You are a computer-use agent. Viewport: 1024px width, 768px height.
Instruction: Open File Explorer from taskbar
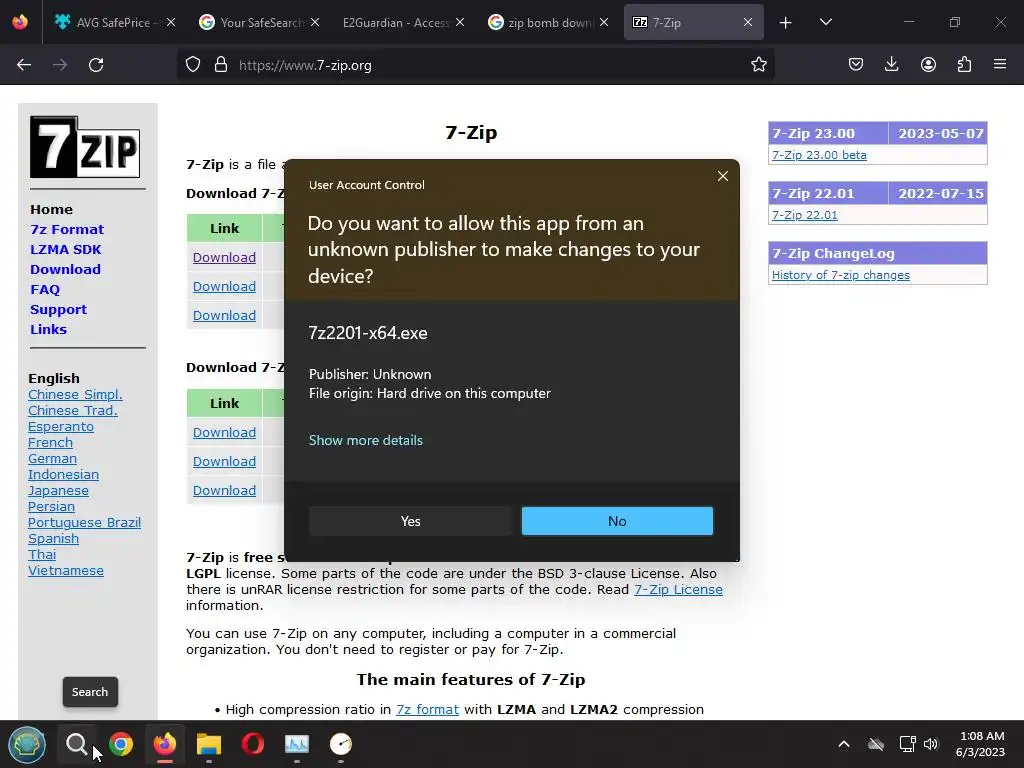pyautogui.click(x=209, y=744)
